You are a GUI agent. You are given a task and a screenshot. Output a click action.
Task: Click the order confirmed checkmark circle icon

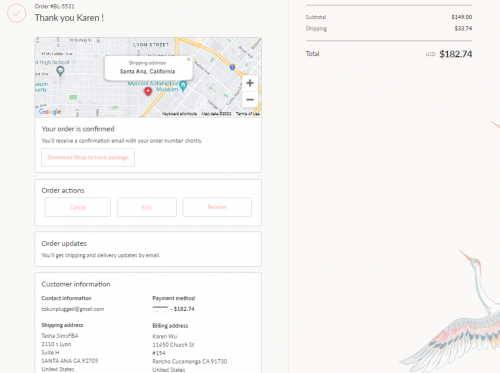tap(16, 13)
